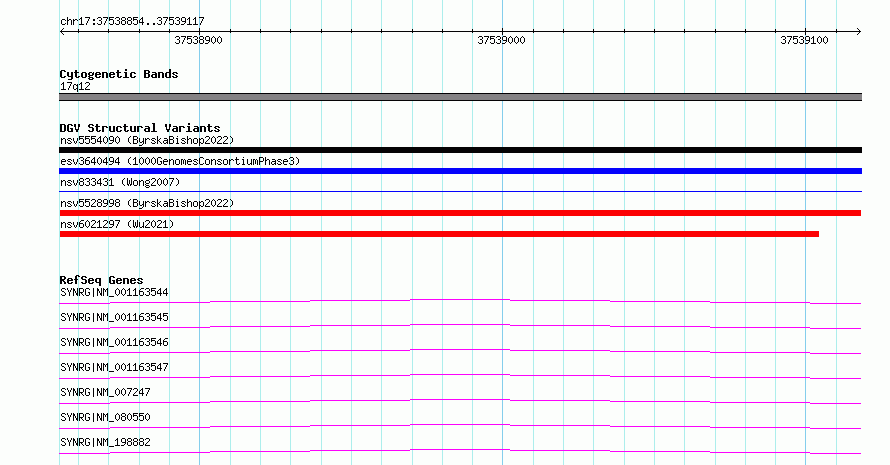Click the left arrow of the ruler

click(62, 32)
